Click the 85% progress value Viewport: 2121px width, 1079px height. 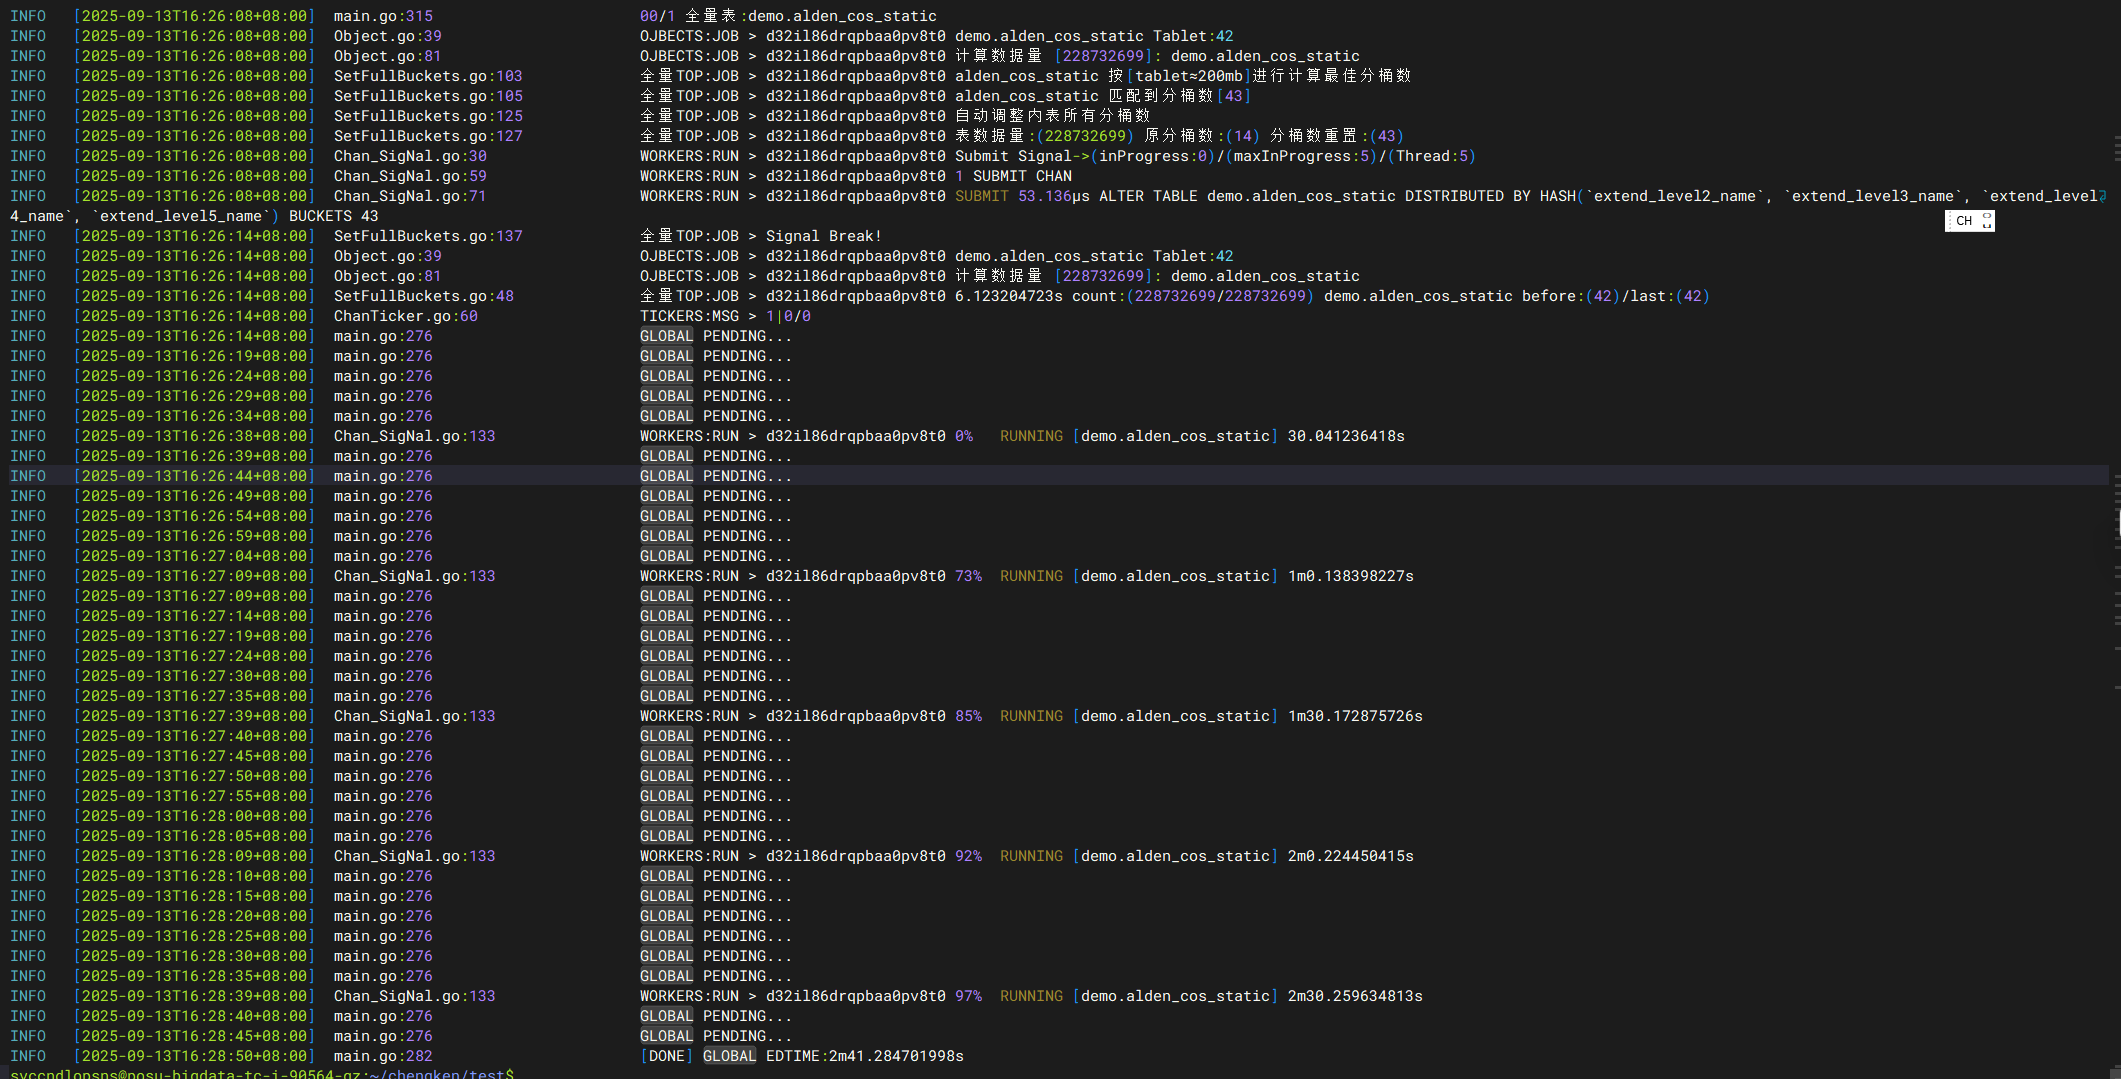[968, 716]
